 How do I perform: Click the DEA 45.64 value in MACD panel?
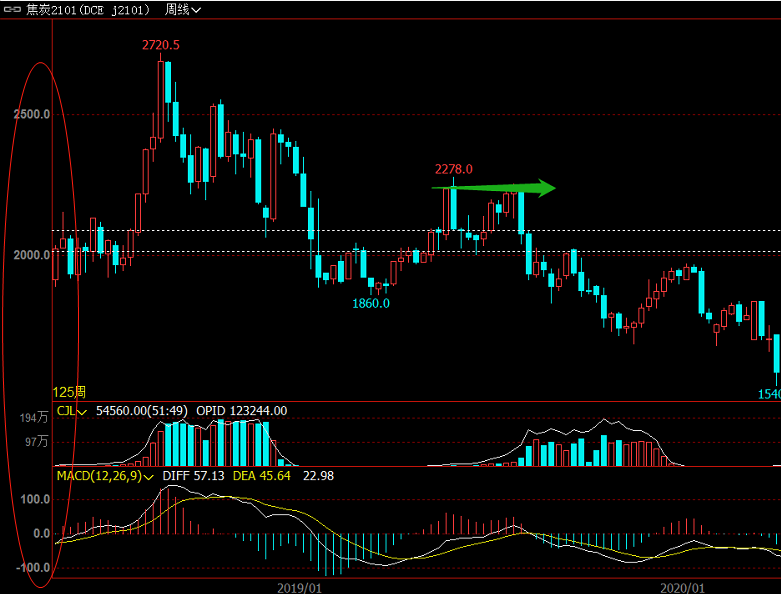262,476
